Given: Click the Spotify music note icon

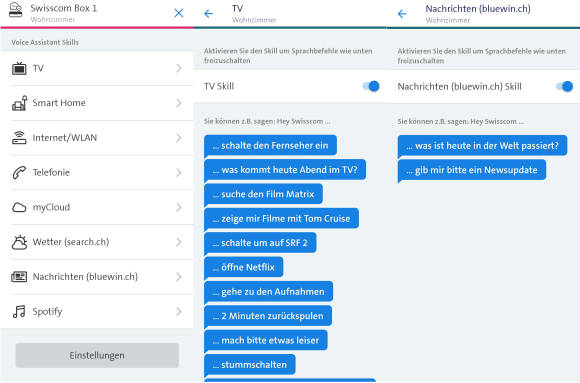Looking at the screenshot, I should coord(19,312).
